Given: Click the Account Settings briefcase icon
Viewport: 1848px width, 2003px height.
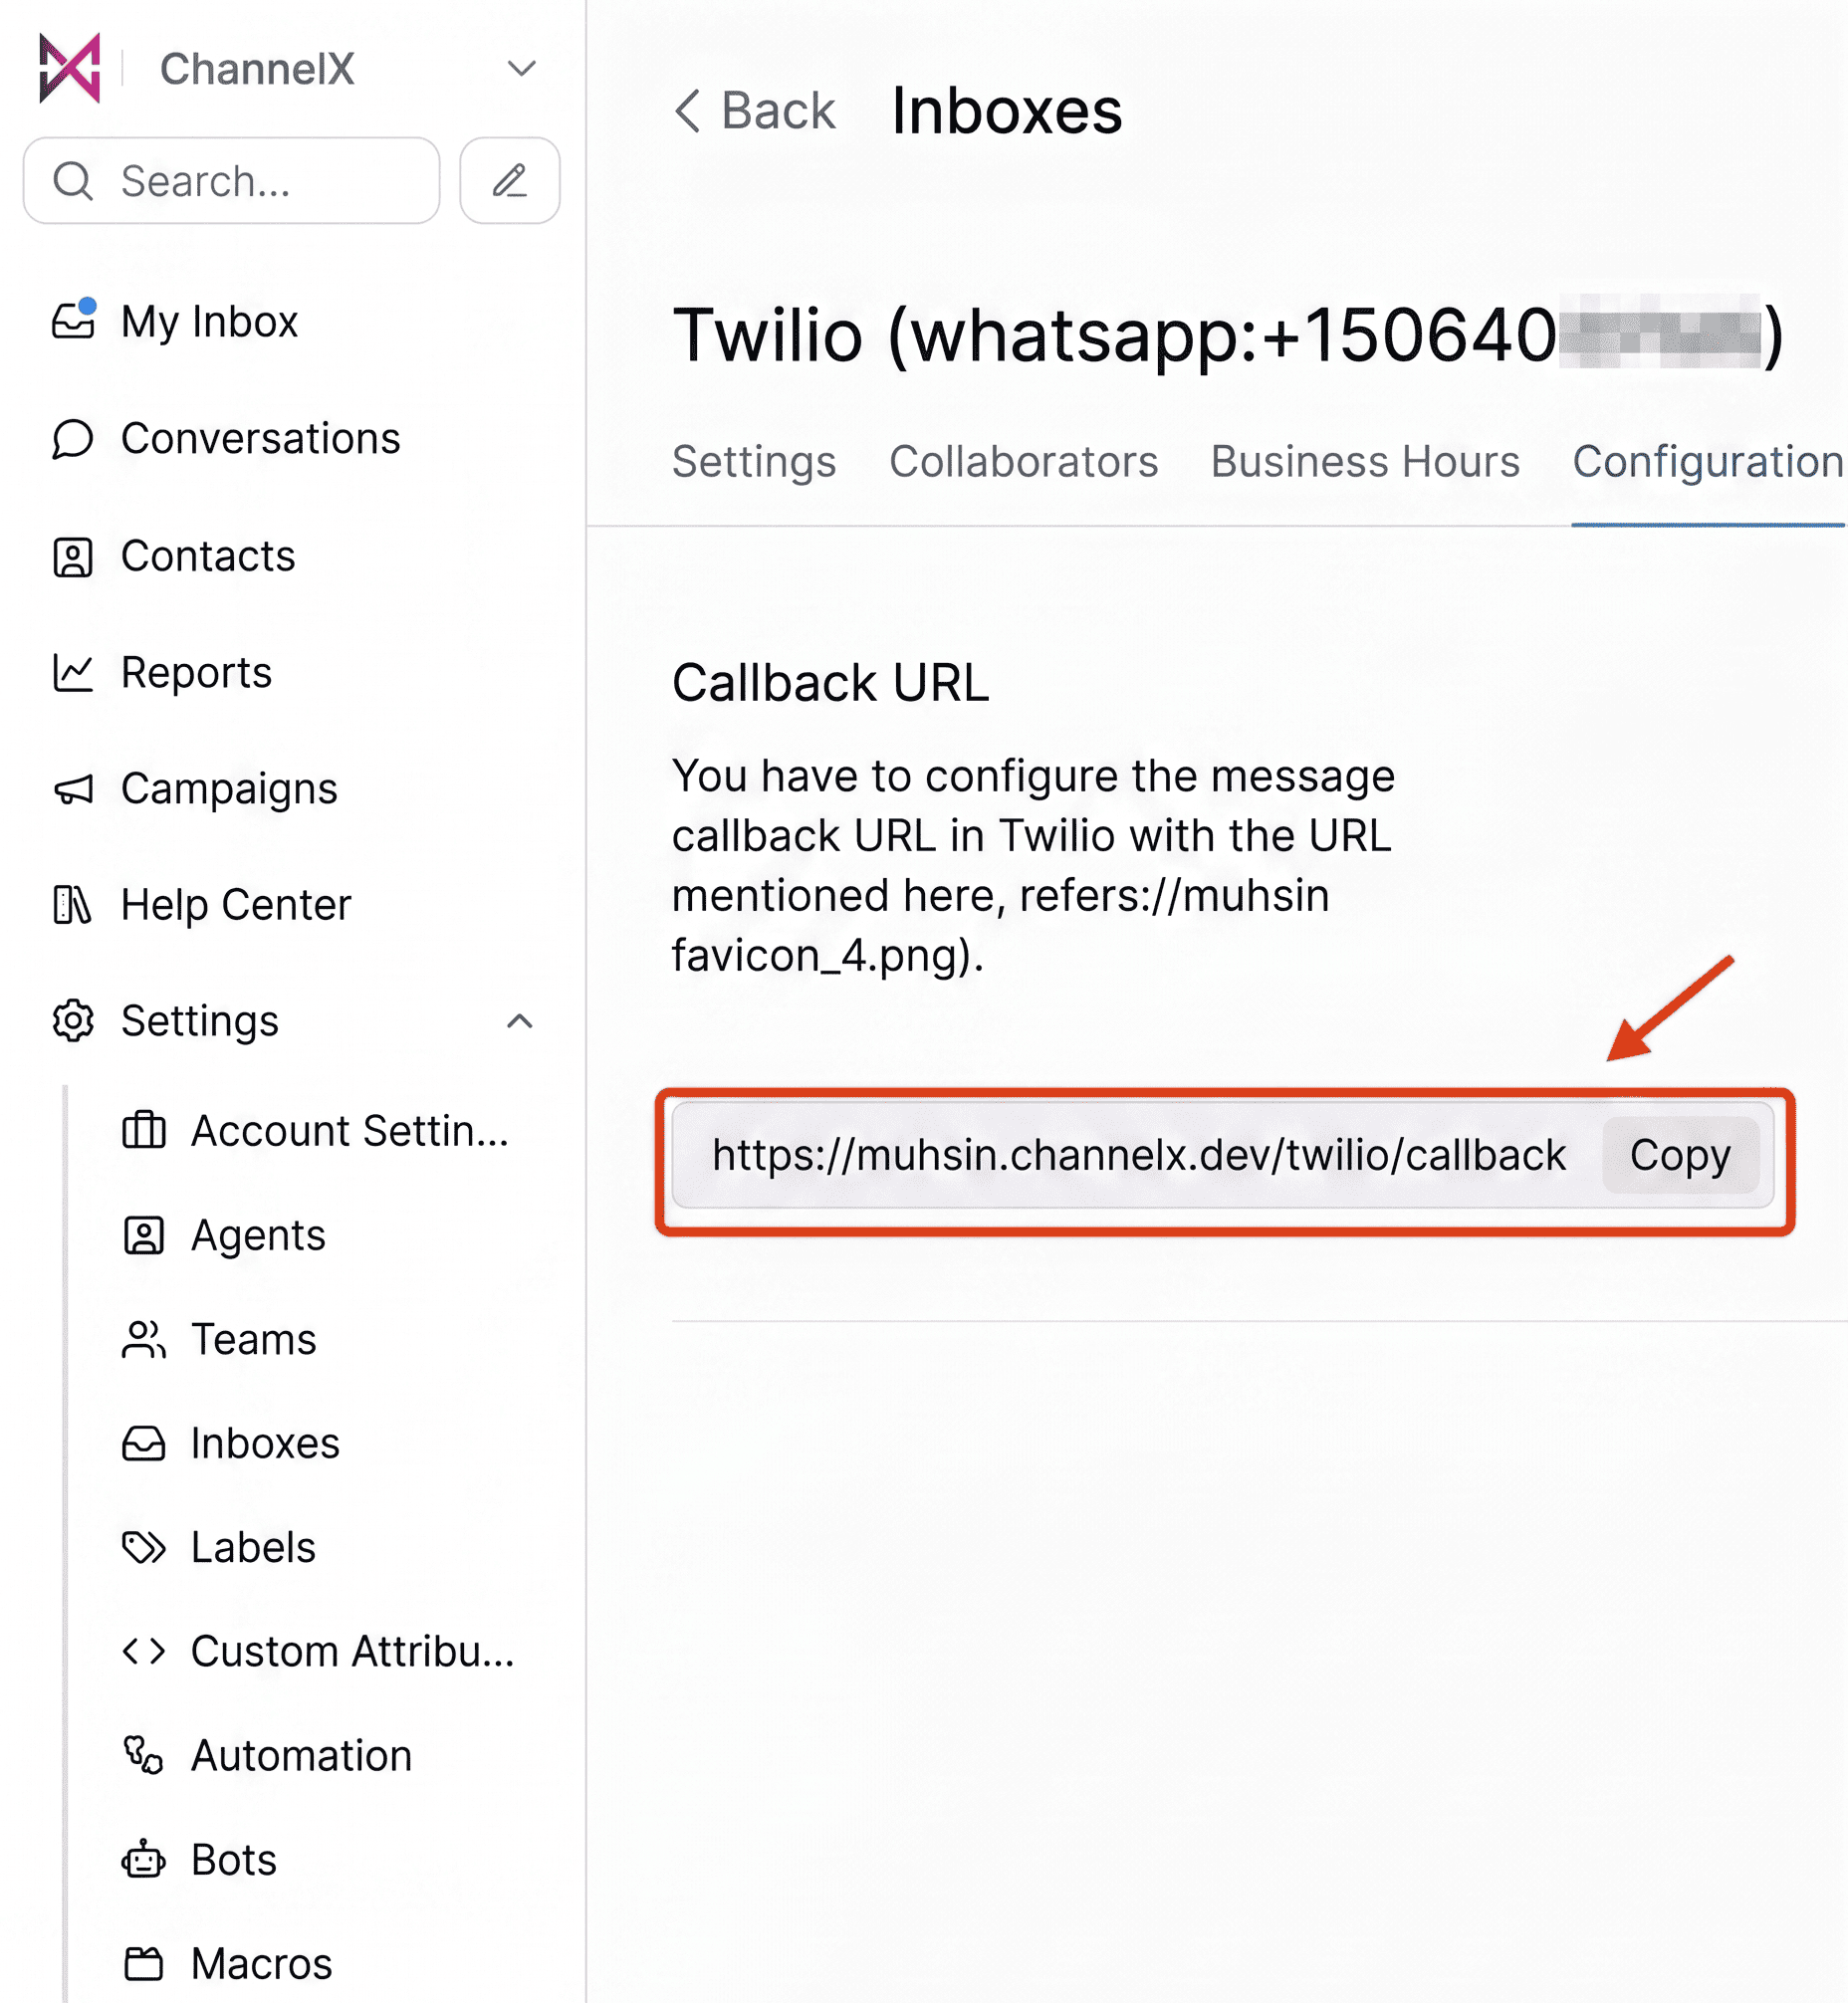Looking at the screenshot, I should tap(144, 1131).
